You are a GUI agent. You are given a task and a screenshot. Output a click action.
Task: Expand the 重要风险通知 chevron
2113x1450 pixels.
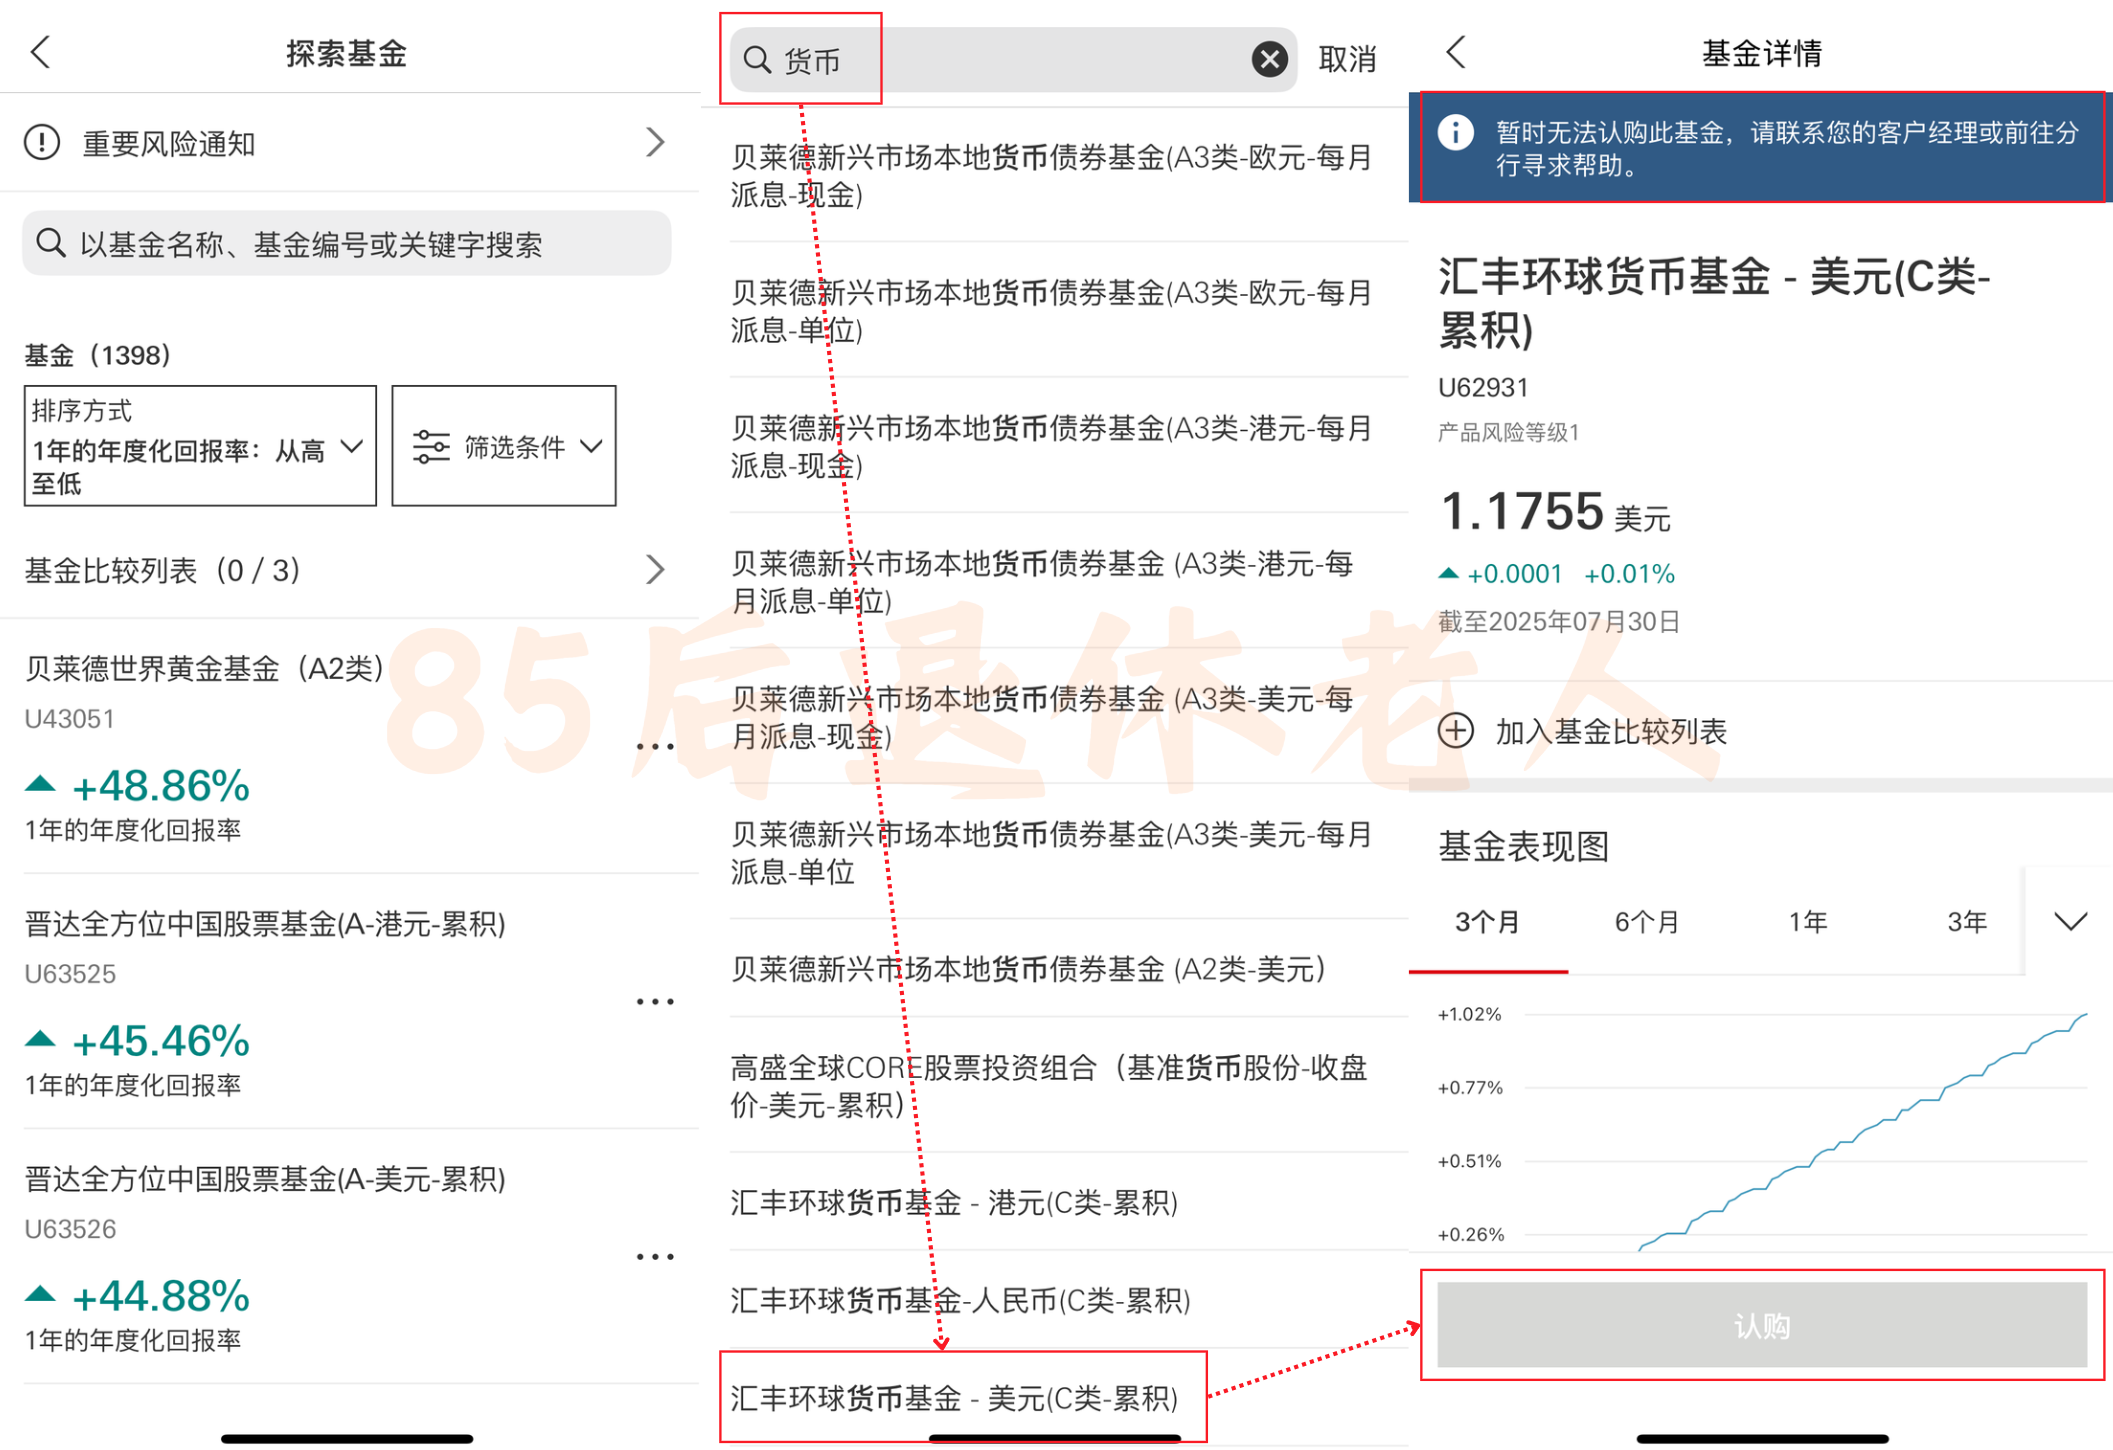[x=655, y=142]
